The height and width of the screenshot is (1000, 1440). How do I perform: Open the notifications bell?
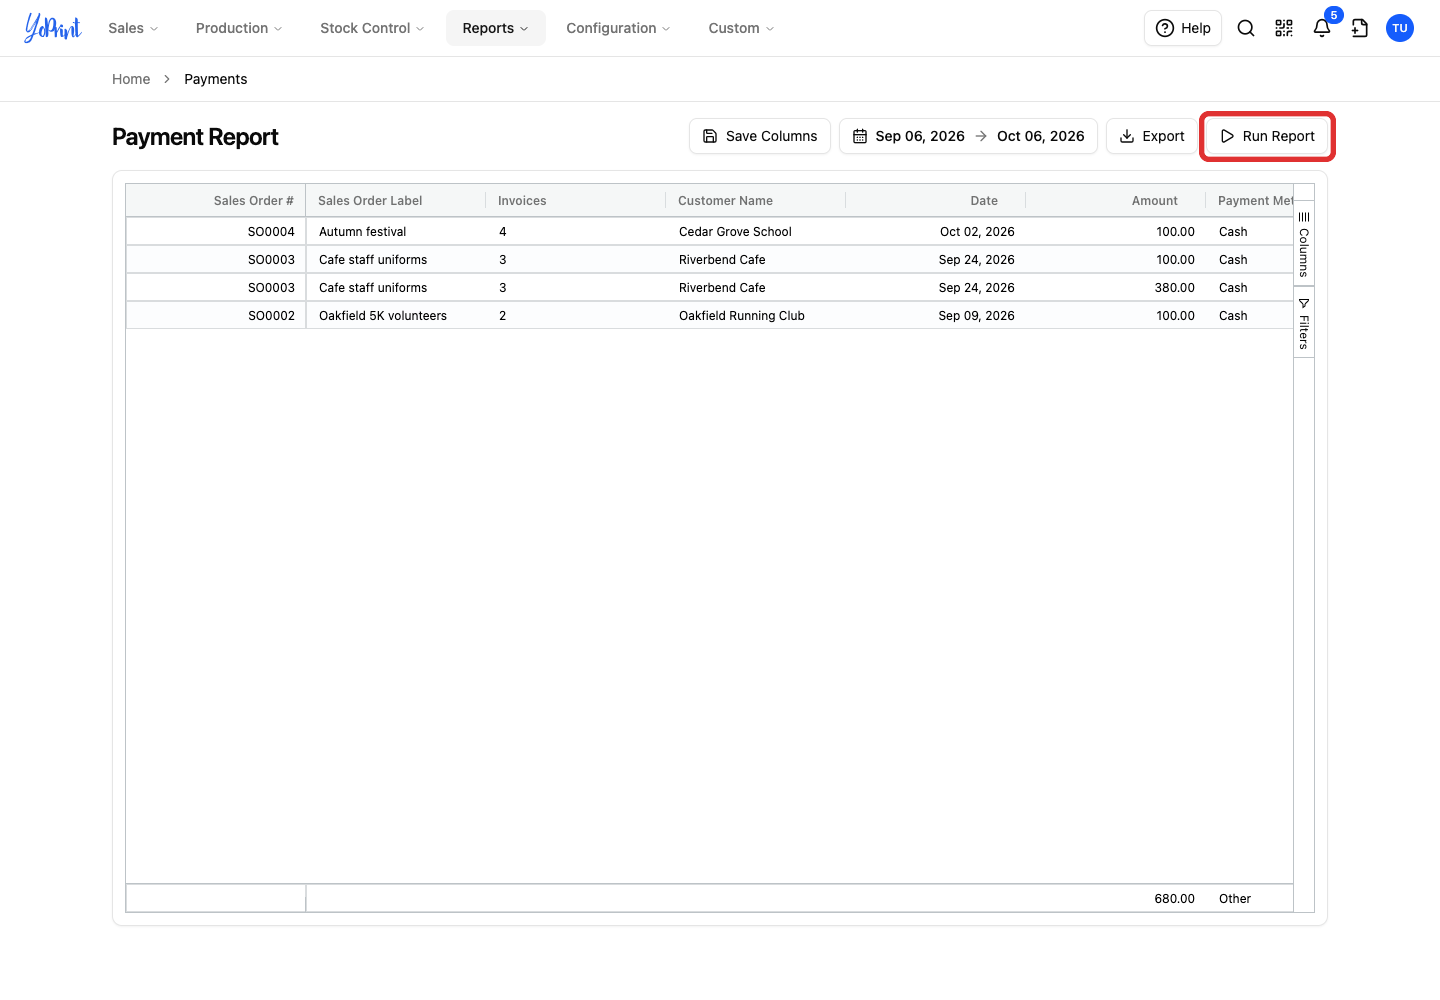[1322, 28]
